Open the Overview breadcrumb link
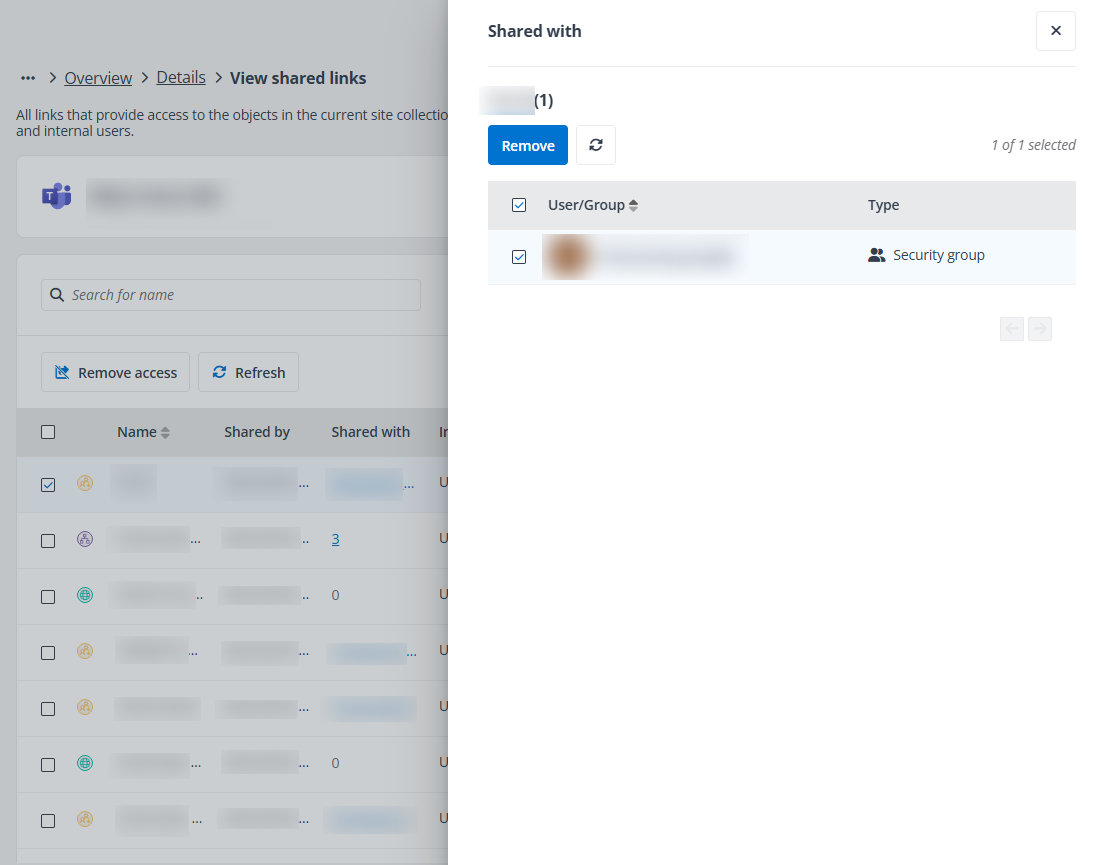1102x865 pixels. 98,78
